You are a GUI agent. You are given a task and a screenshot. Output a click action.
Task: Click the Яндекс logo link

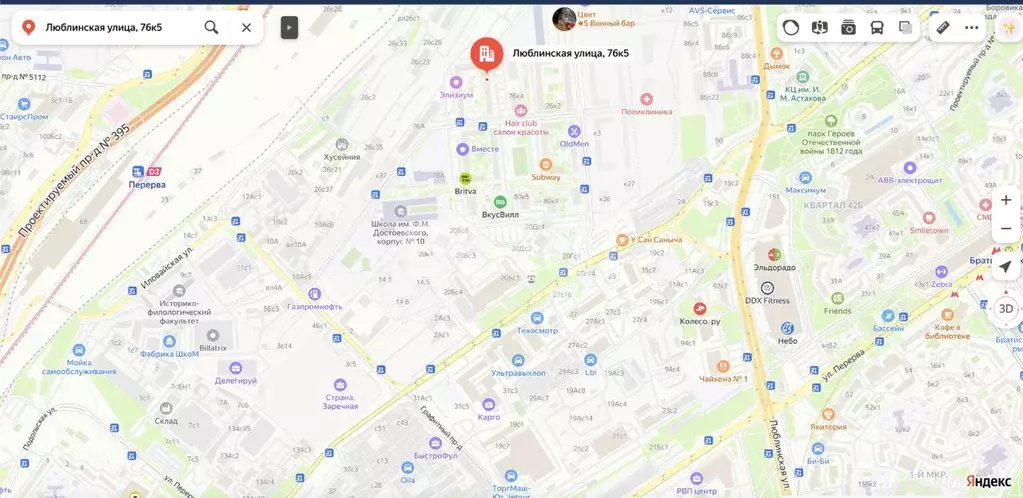(x=988, y=481)
